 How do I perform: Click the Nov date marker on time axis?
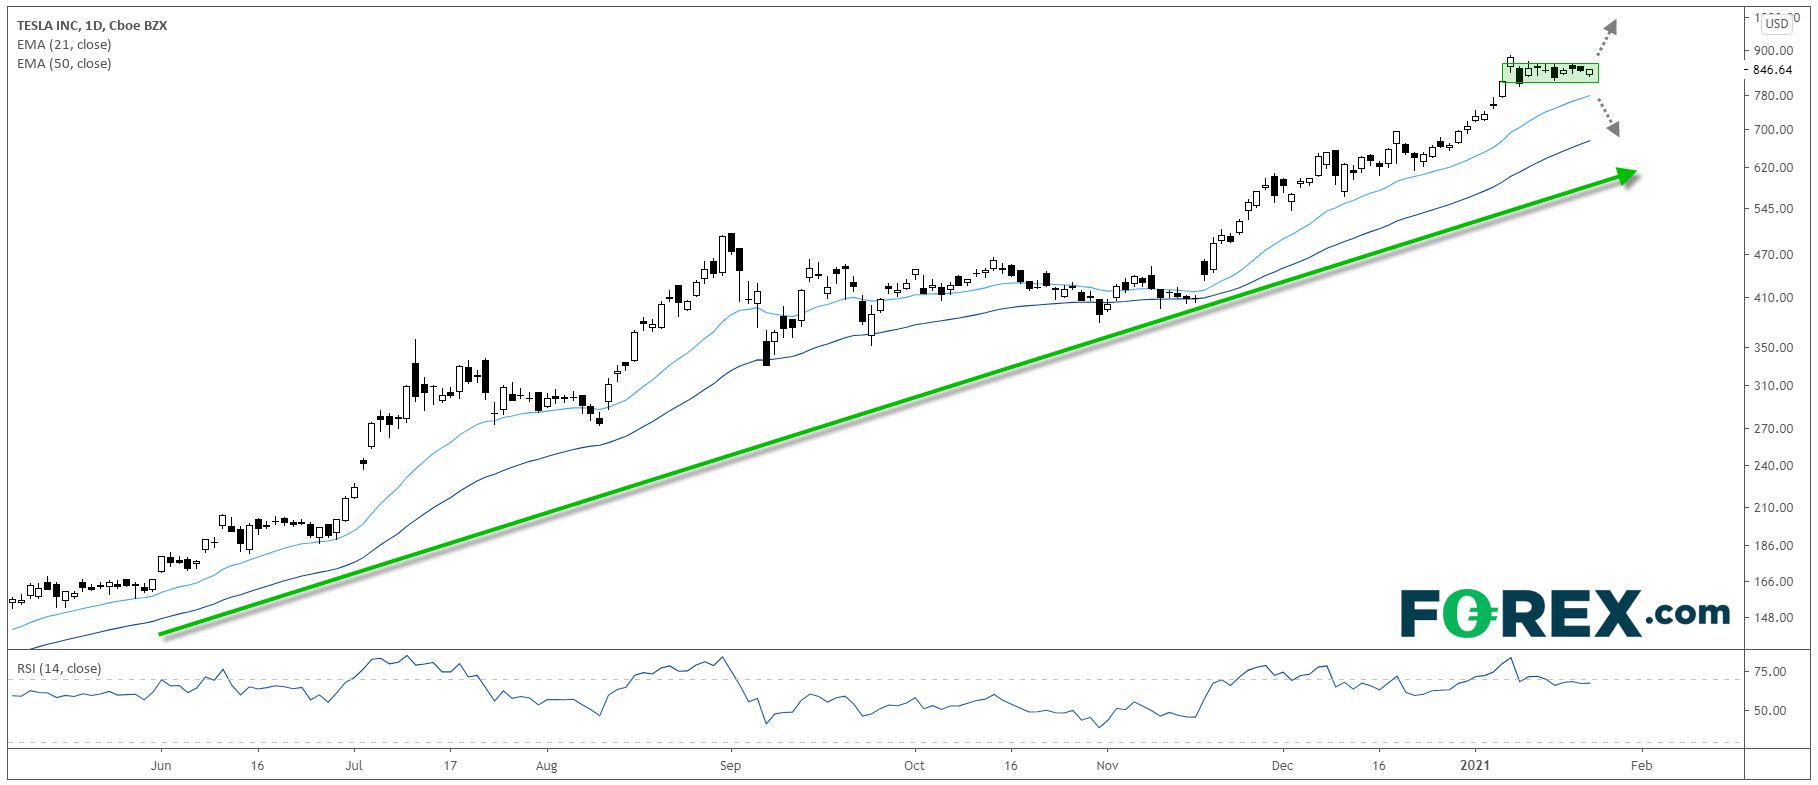(1107, 766)
